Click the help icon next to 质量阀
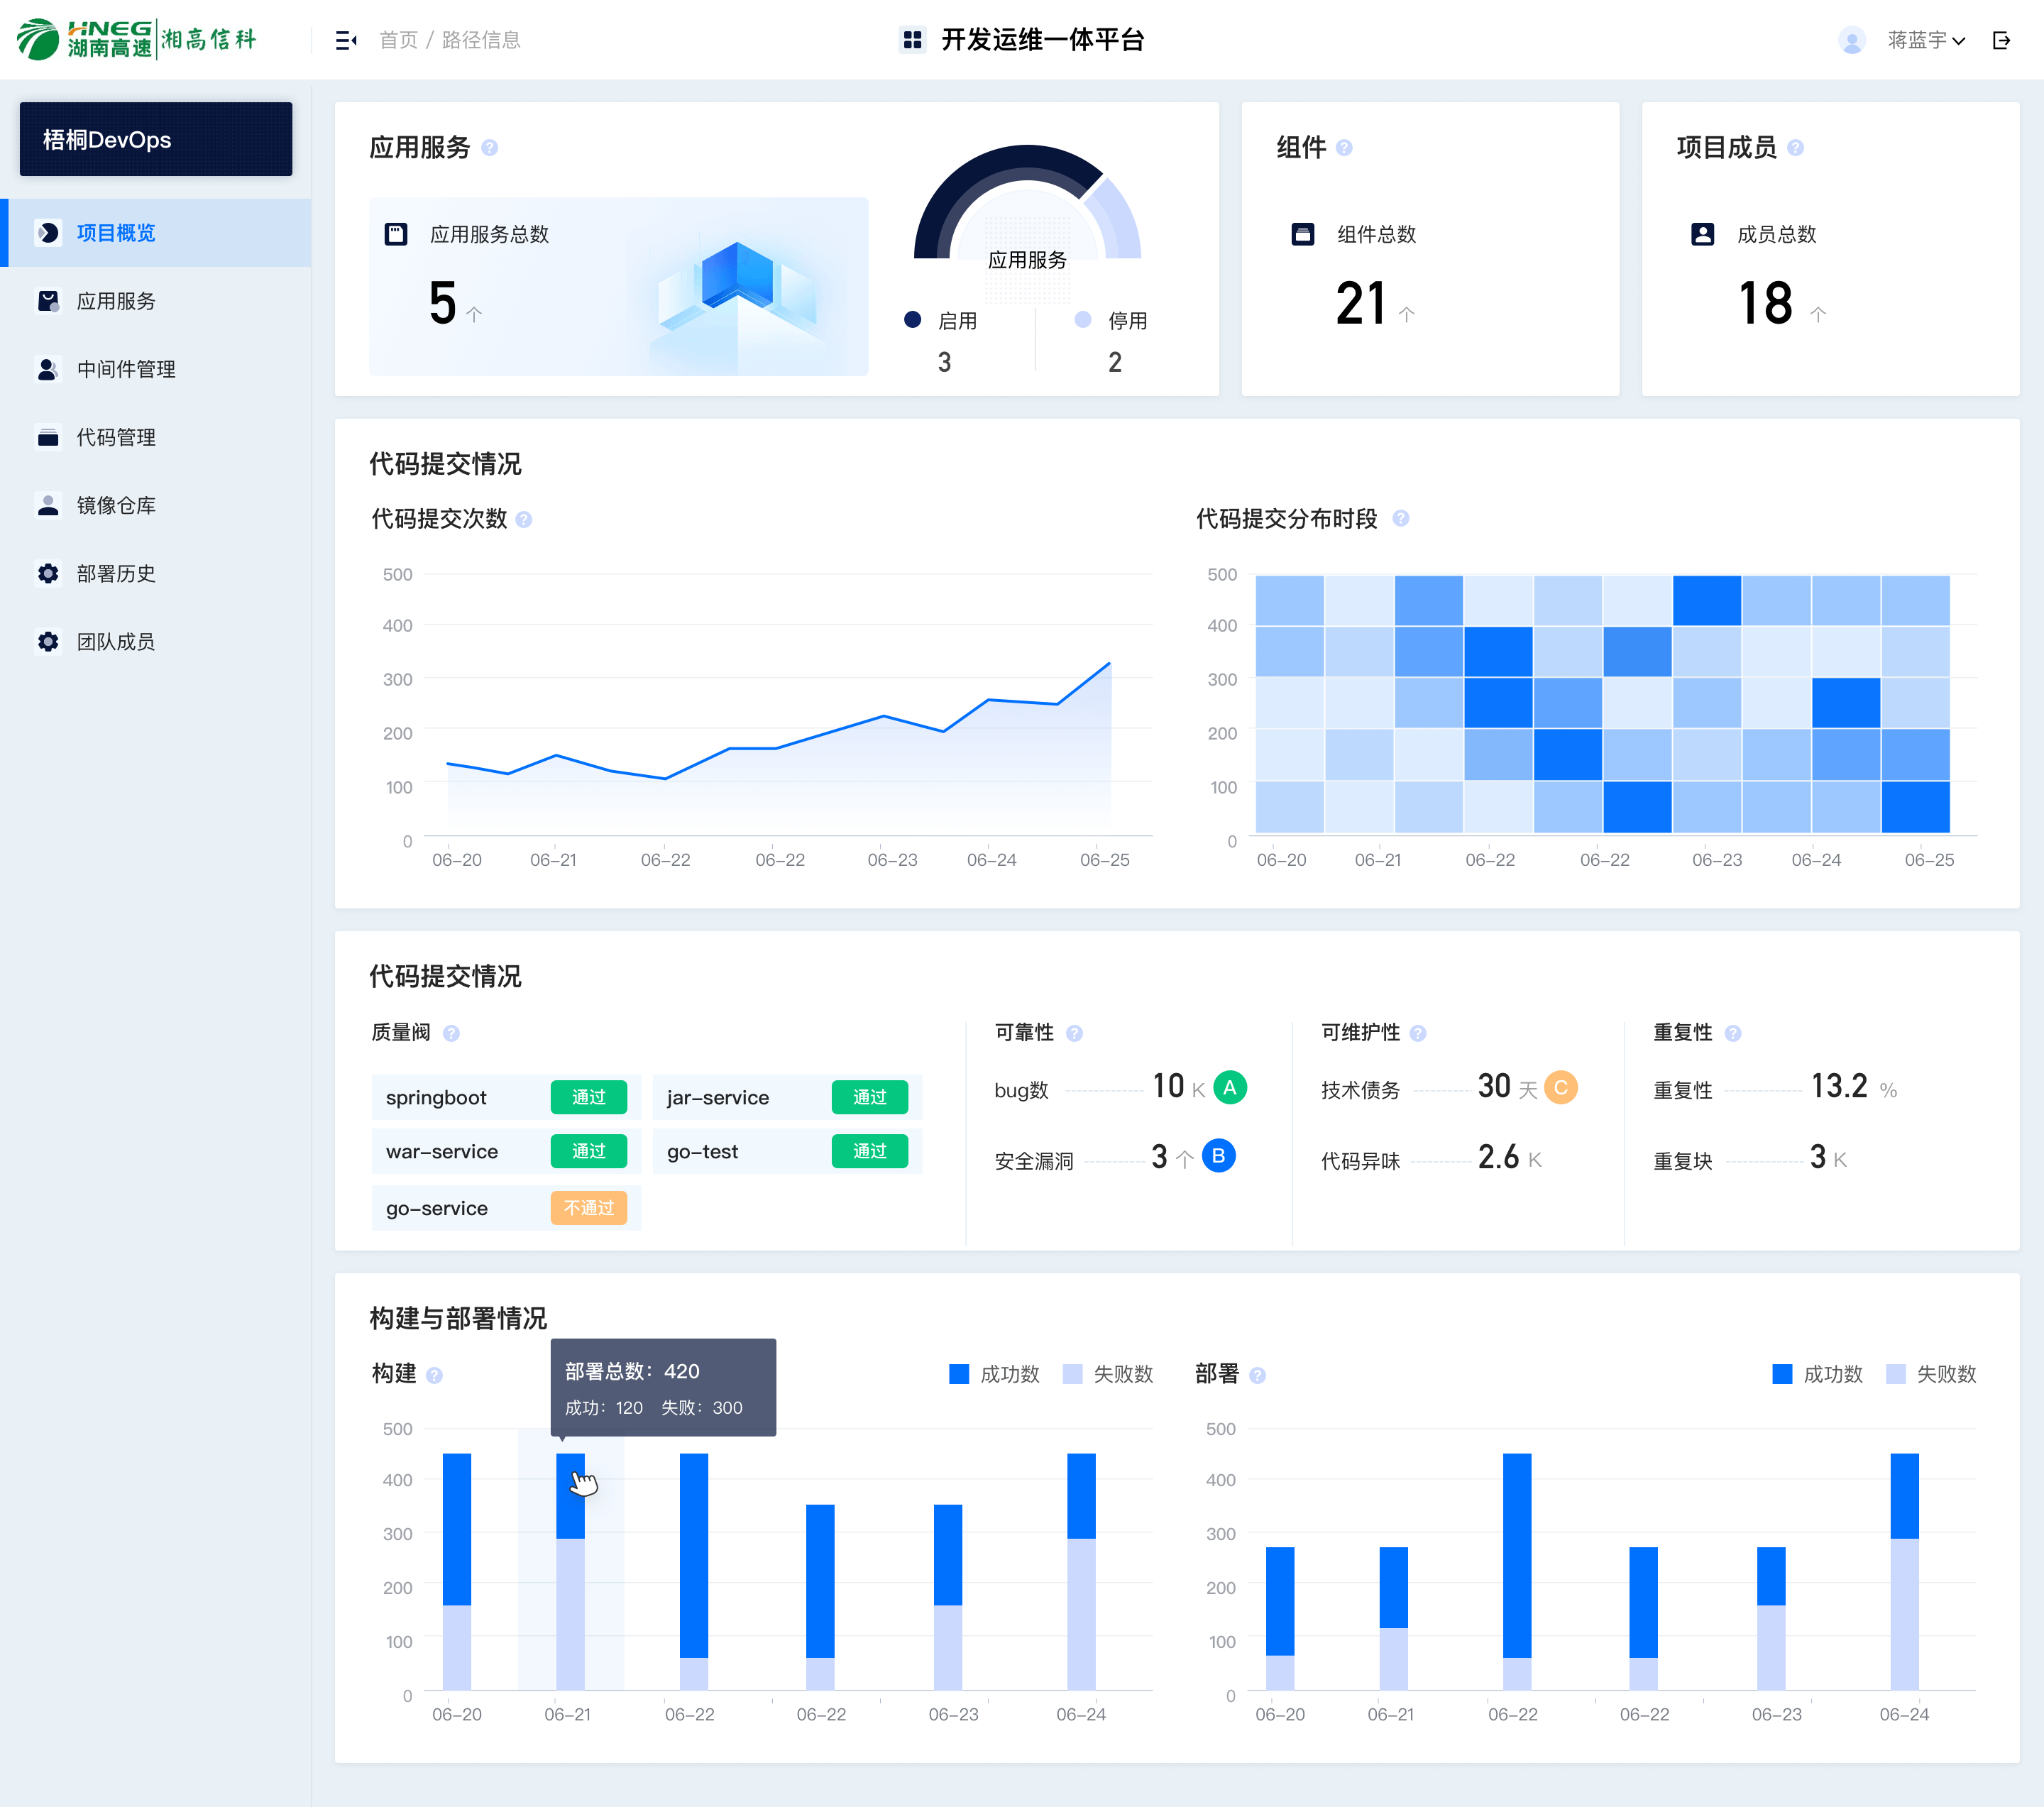 click(451, 1033)
